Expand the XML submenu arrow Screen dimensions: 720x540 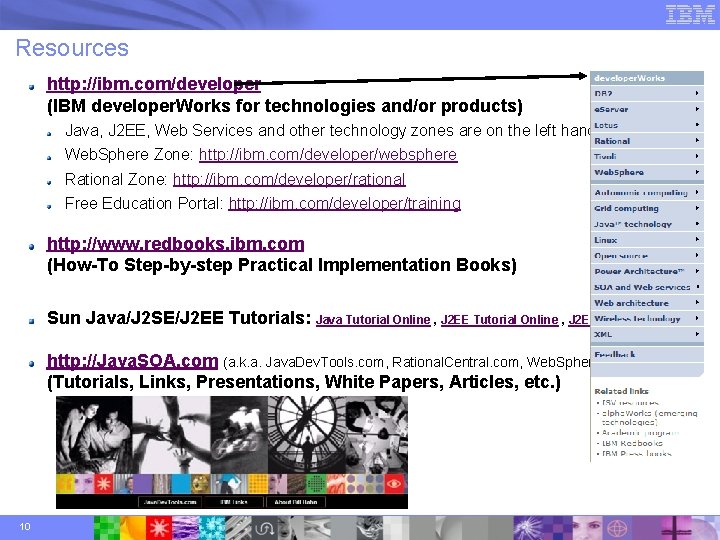pos(697,334)
